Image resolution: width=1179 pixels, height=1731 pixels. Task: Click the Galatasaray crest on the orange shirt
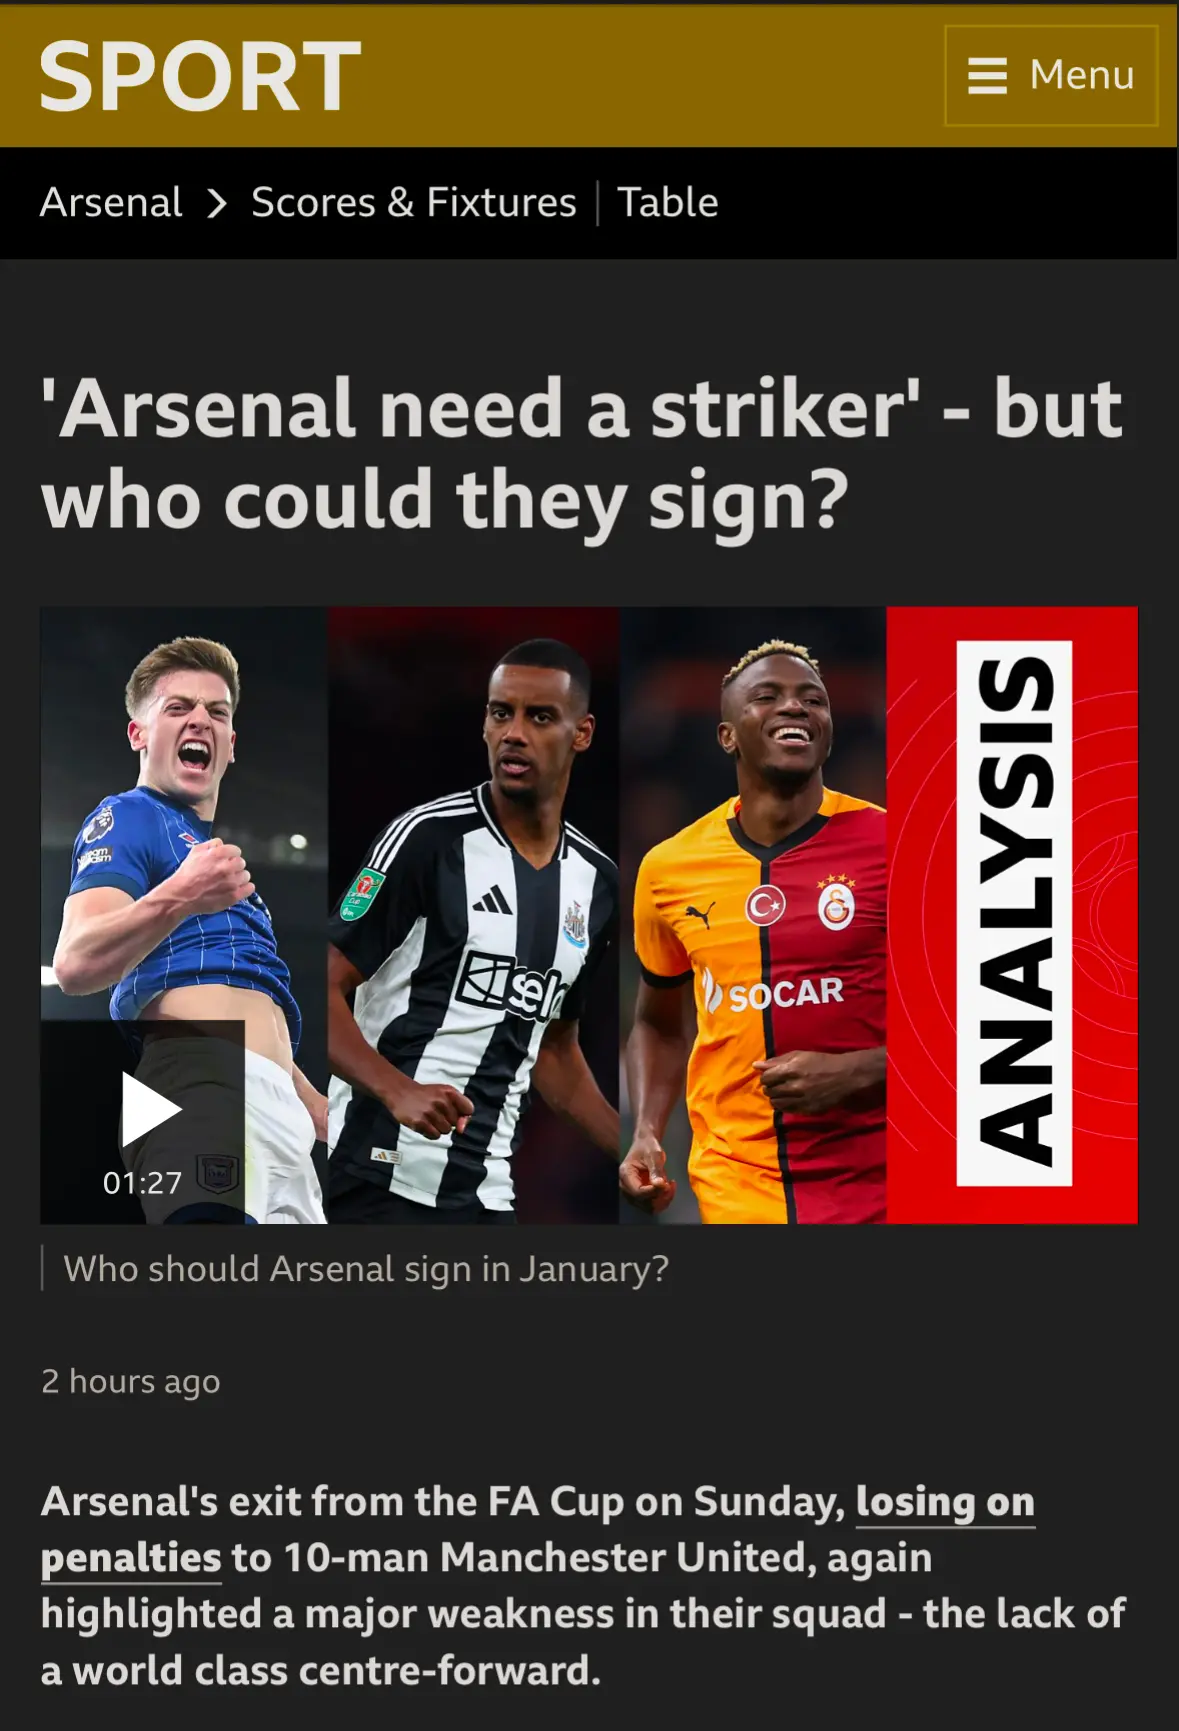(x=835, y=905)
